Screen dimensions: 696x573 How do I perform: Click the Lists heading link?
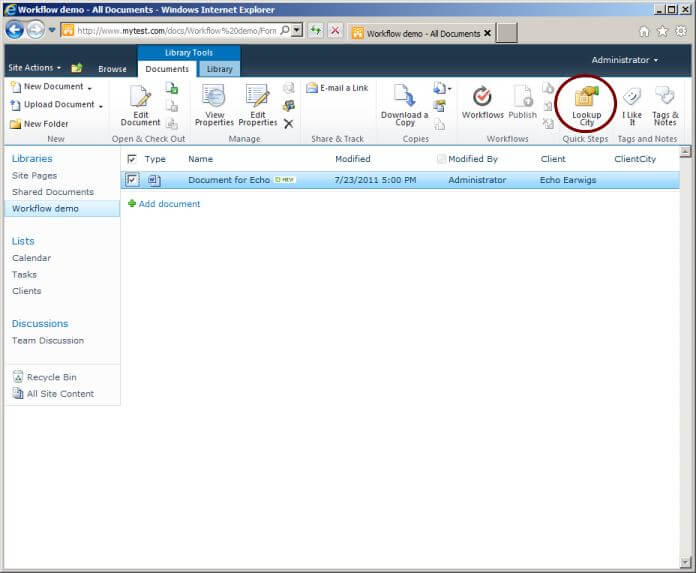pos(23,241)
